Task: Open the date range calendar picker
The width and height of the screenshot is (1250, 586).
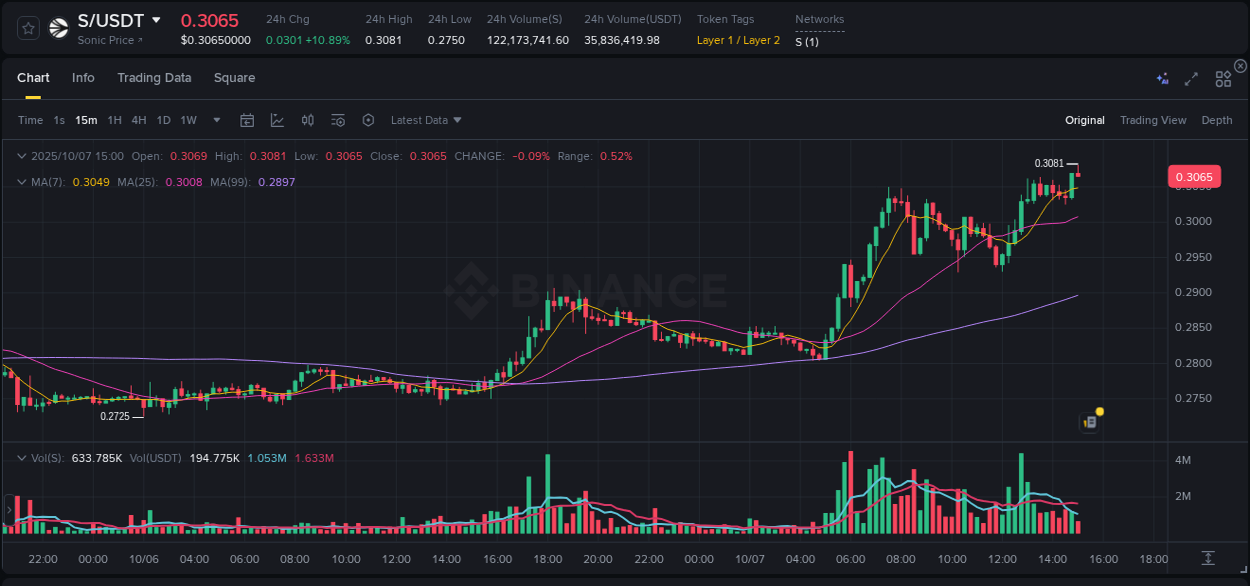Action: pyautogui.click(x=247, y=120)
